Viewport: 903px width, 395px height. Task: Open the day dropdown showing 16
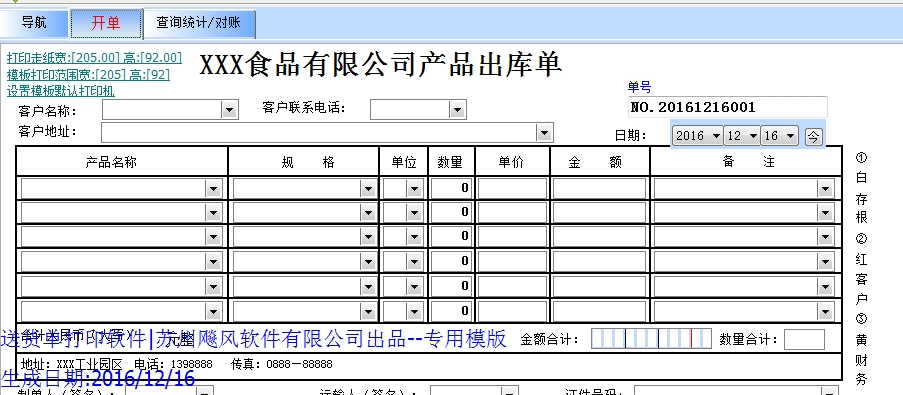[779, 136]
